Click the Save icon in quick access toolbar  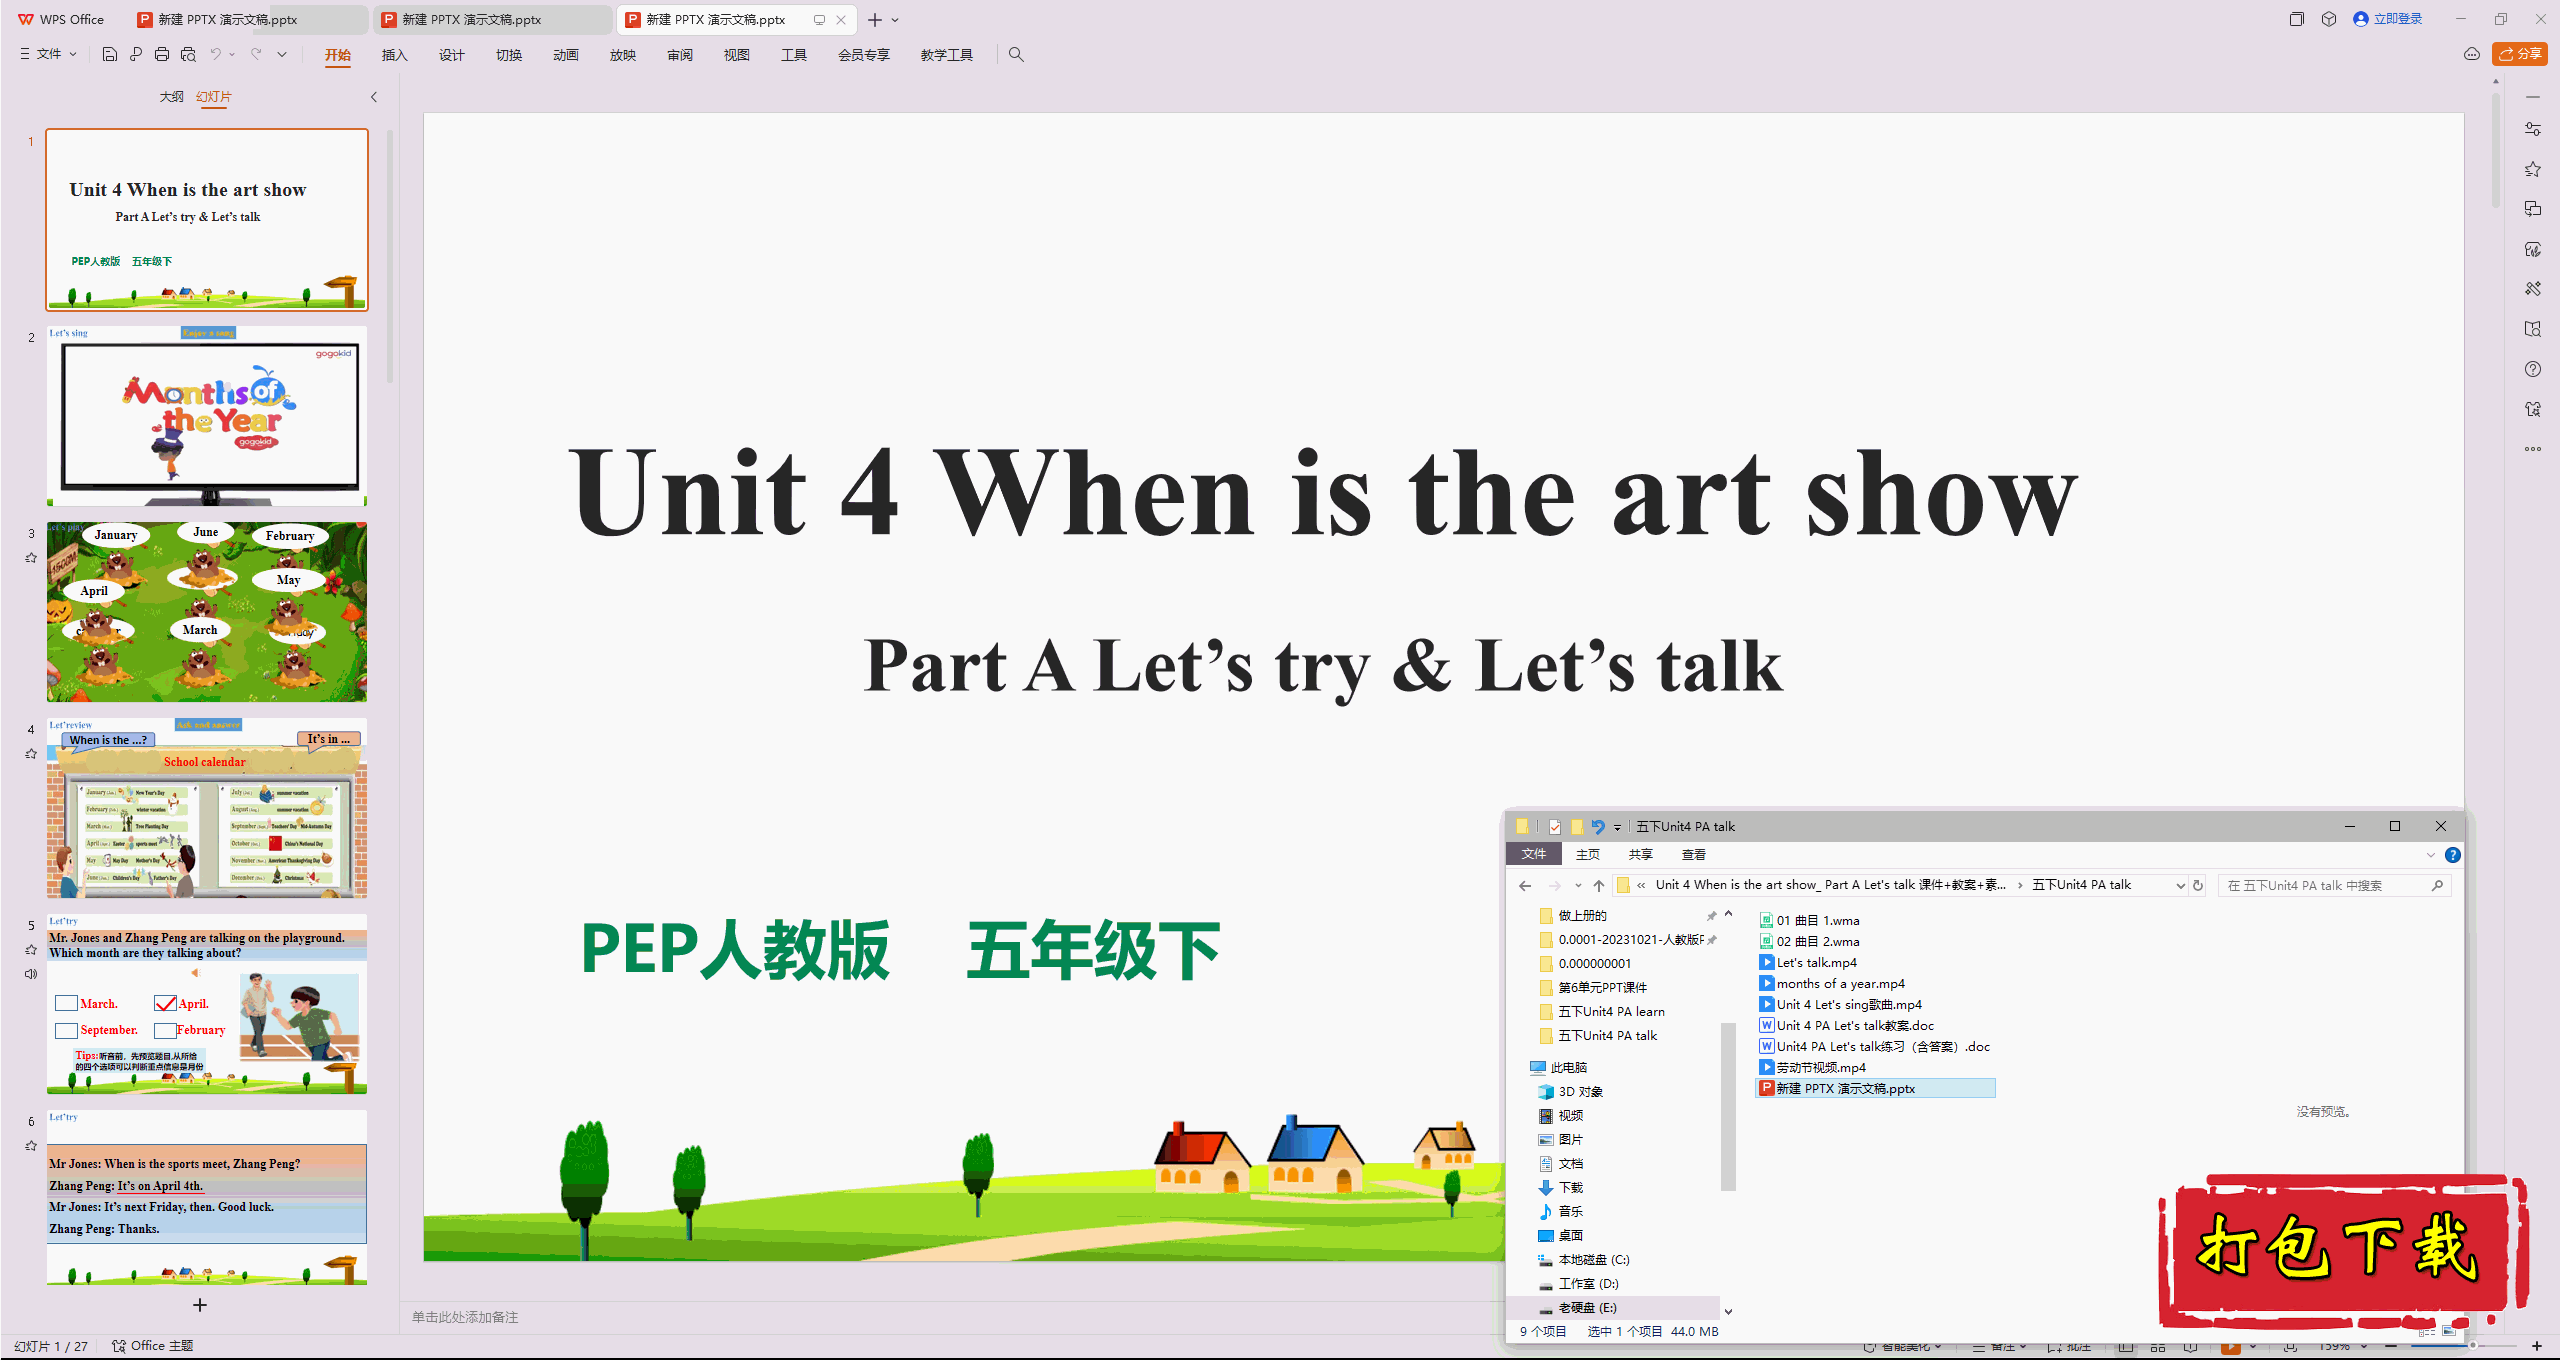[110, 54]
